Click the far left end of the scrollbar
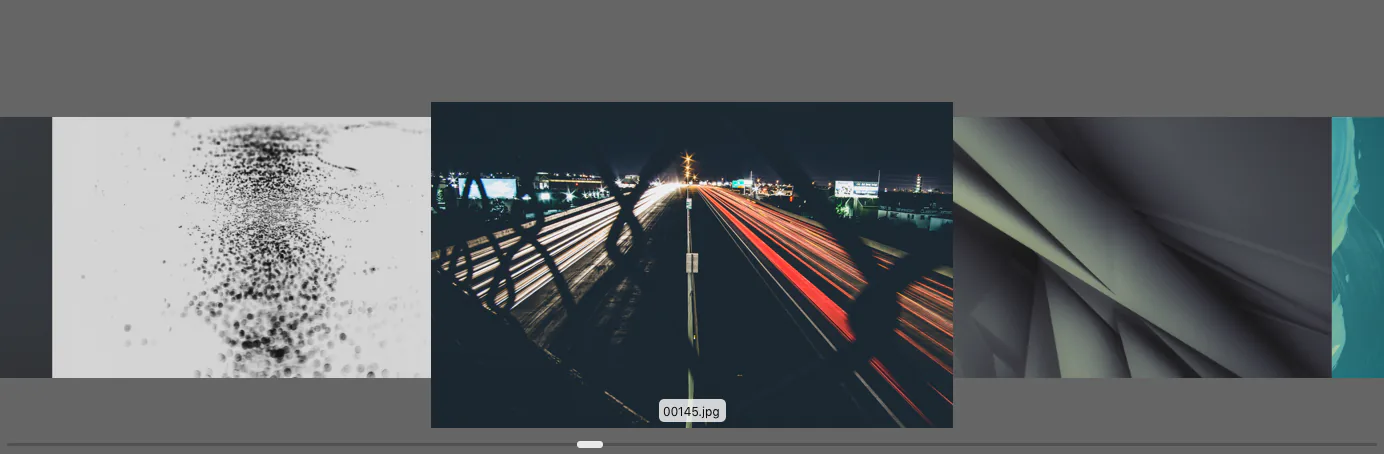The width and height of the screenshot is (1384, 454). coord(12,444)
